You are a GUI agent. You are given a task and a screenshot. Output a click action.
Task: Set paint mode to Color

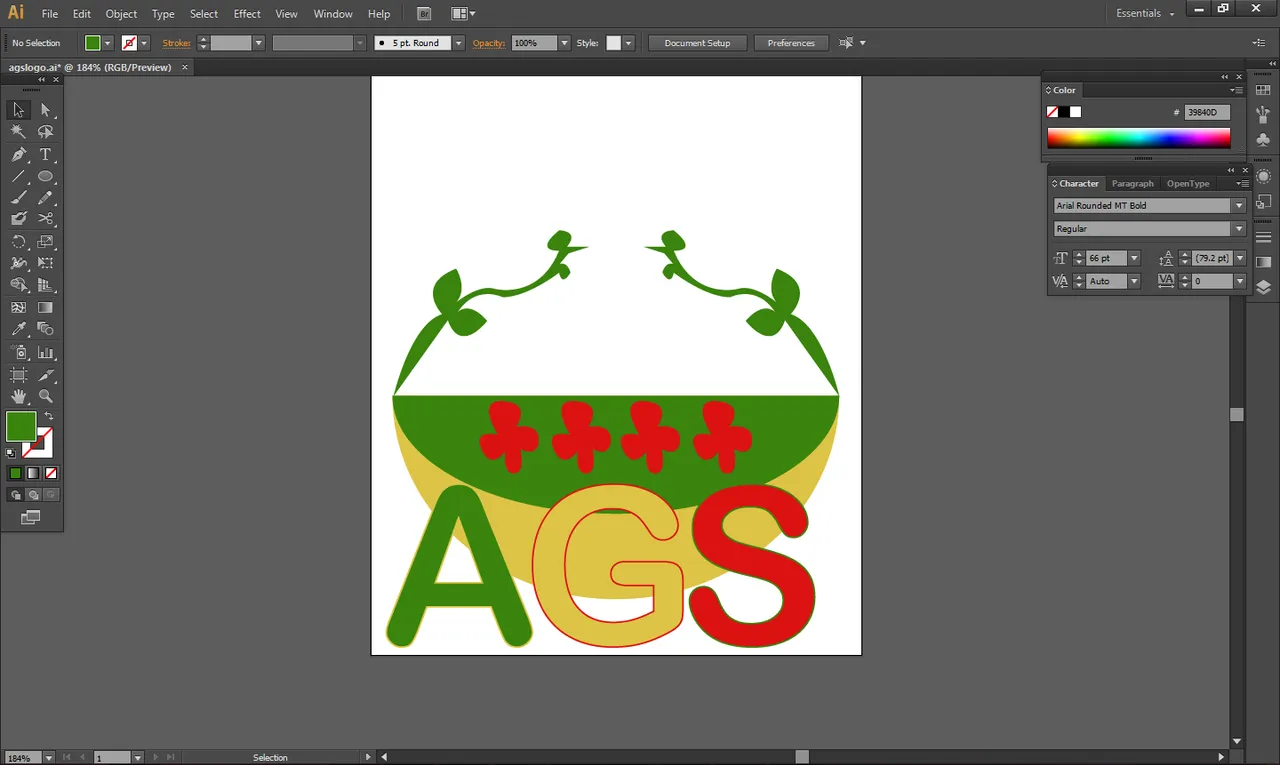15,473
